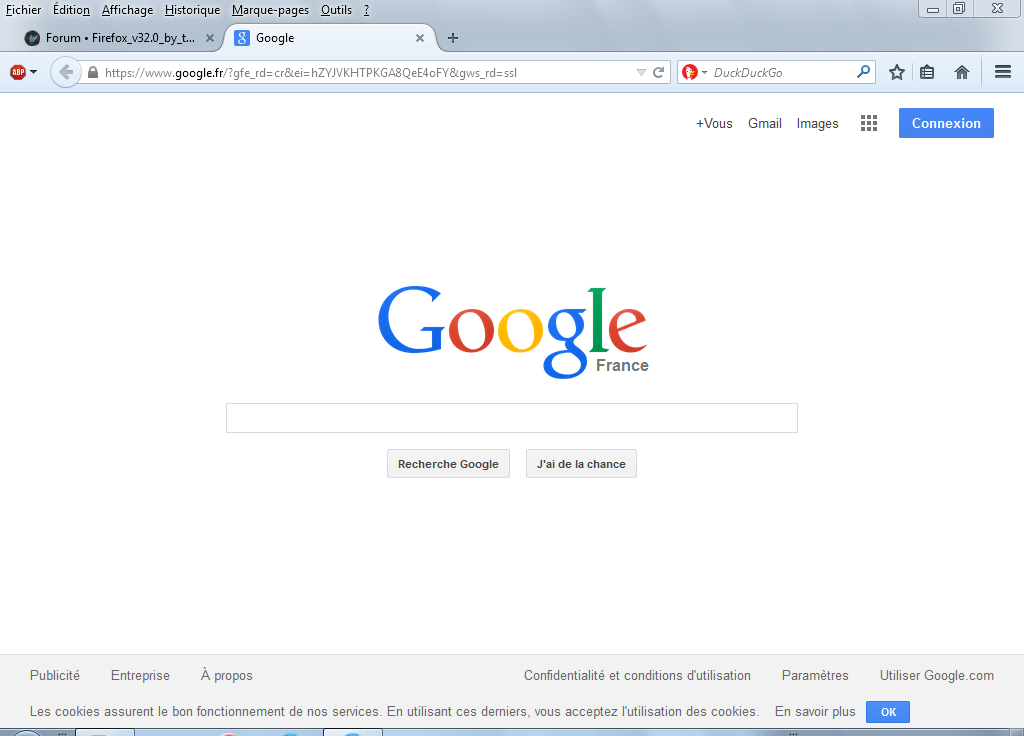Open the Fichier menu
The height and width of the screenshot is (736, 1024).
(24, 10)
